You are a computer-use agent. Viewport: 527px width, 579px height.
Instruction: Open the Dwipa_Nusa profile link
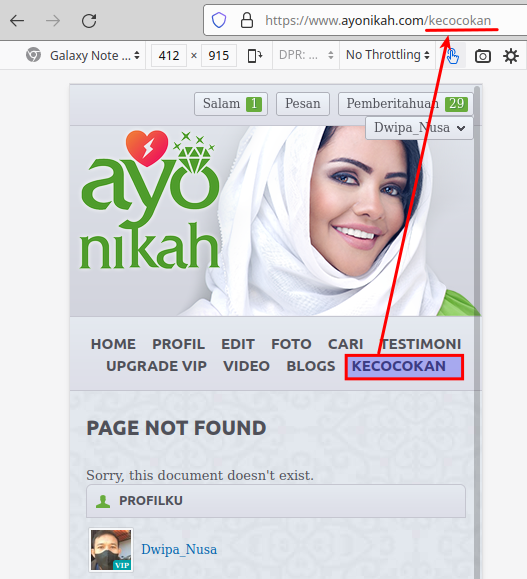179,549
